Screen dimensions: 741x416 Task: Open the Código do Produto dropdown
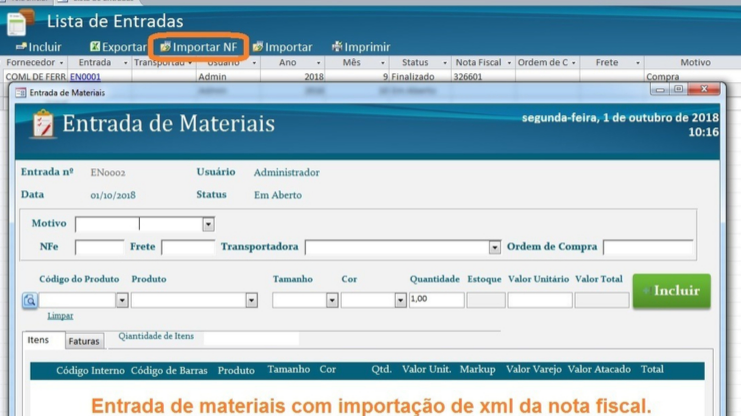click(x=122, y=300)
